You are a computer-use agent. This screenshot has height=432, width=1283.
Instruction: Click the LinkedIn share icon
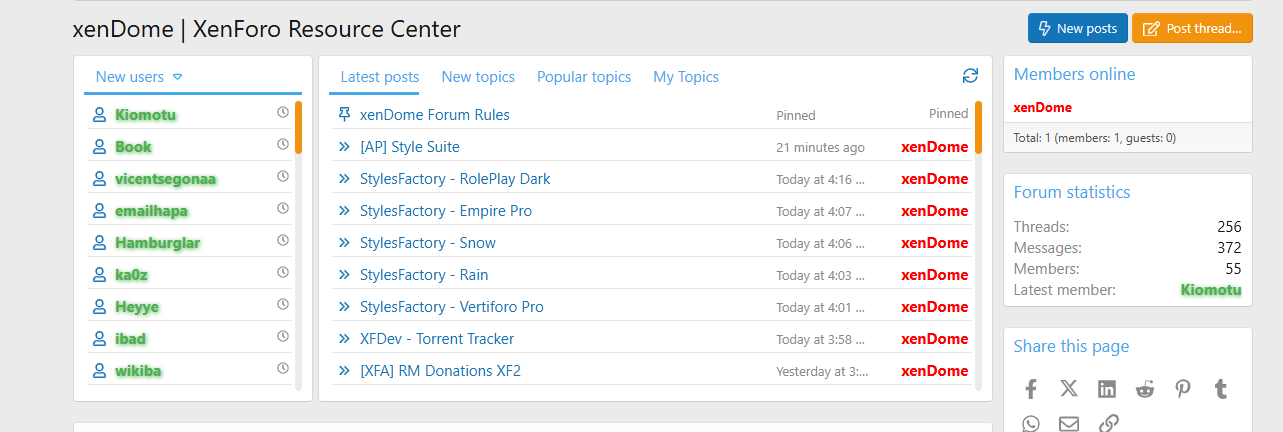1107,389
